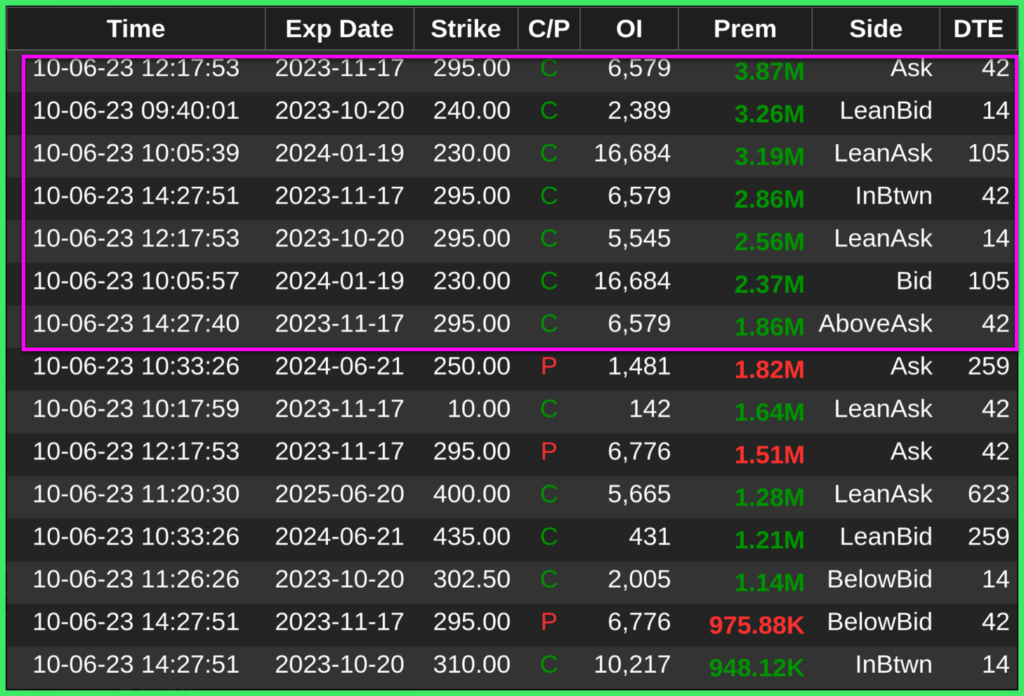Click time 10-06-23 14:27:40
This screenshot has height=696, width=1024.
136,323
